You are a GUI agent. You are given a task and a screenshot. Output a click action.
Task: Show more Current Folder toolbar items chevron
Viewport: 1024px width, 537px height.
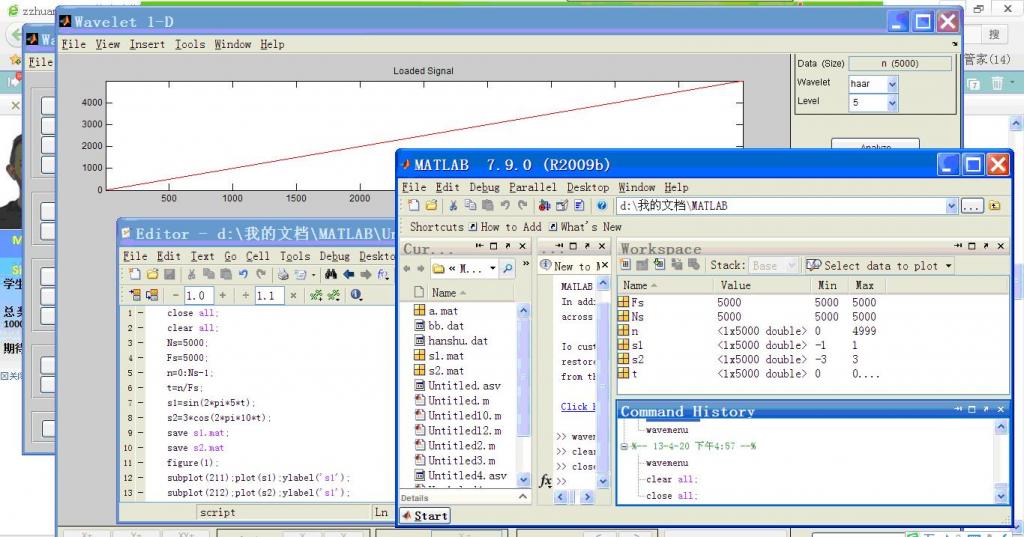pyautogui.click(x=526, y=264)
